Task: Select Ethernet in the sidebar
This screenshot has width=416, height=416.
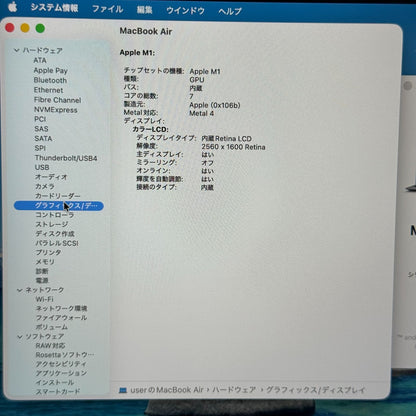Action: click(x=48, y=90)
